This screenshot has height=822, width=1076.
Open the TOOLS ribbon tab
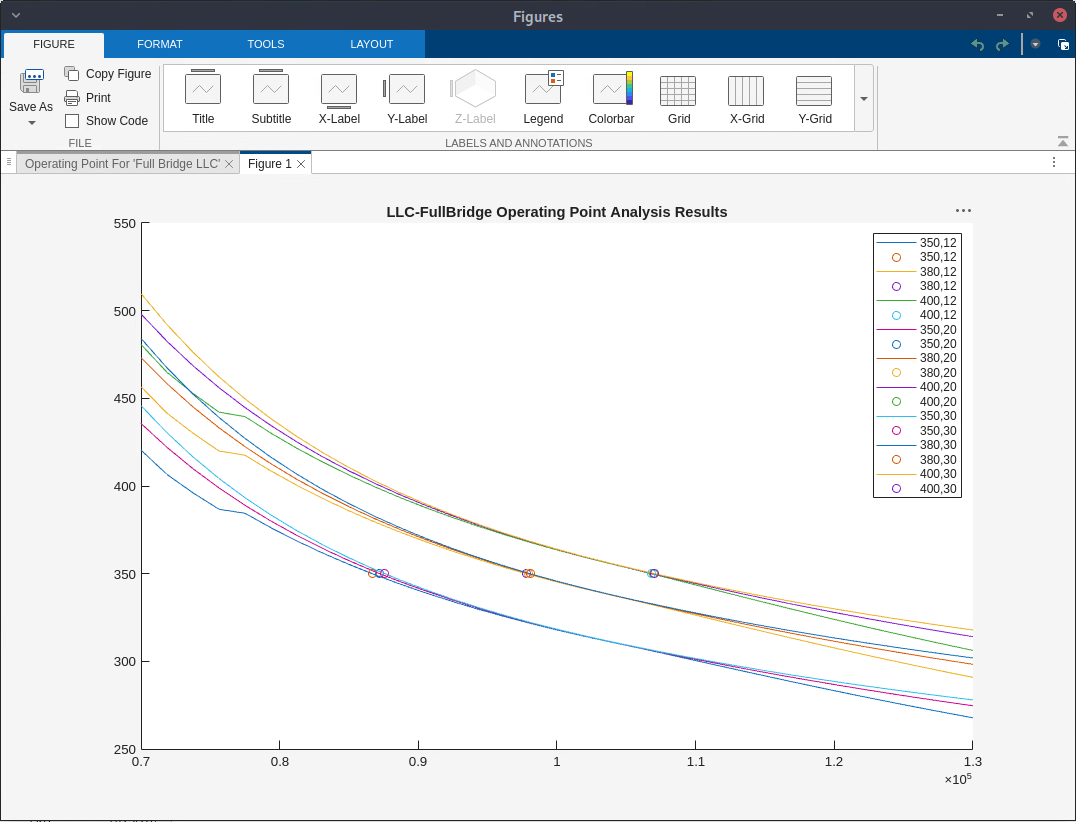[x=266, y=44]
